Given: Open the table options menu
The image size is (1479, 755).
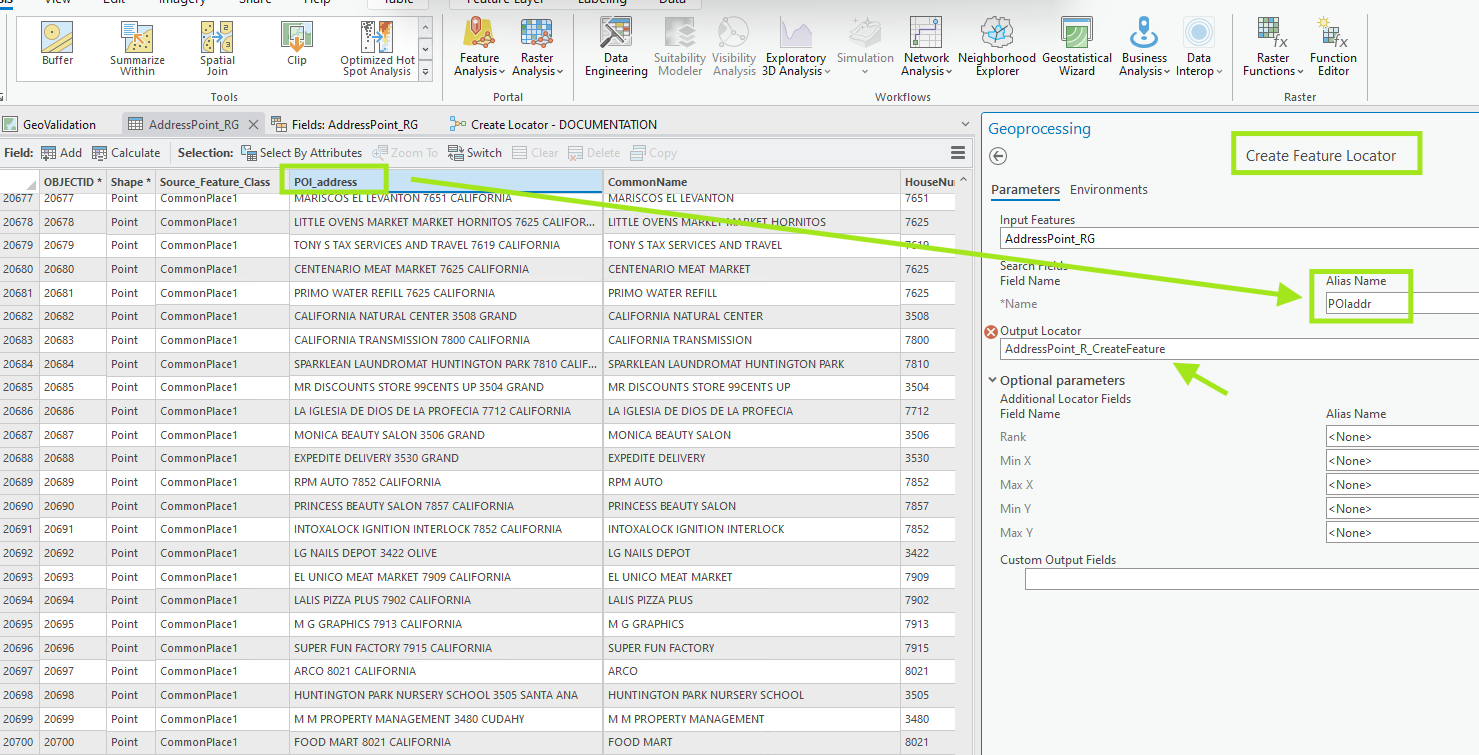Looking at the screenshot, I should tap(958, 153).
